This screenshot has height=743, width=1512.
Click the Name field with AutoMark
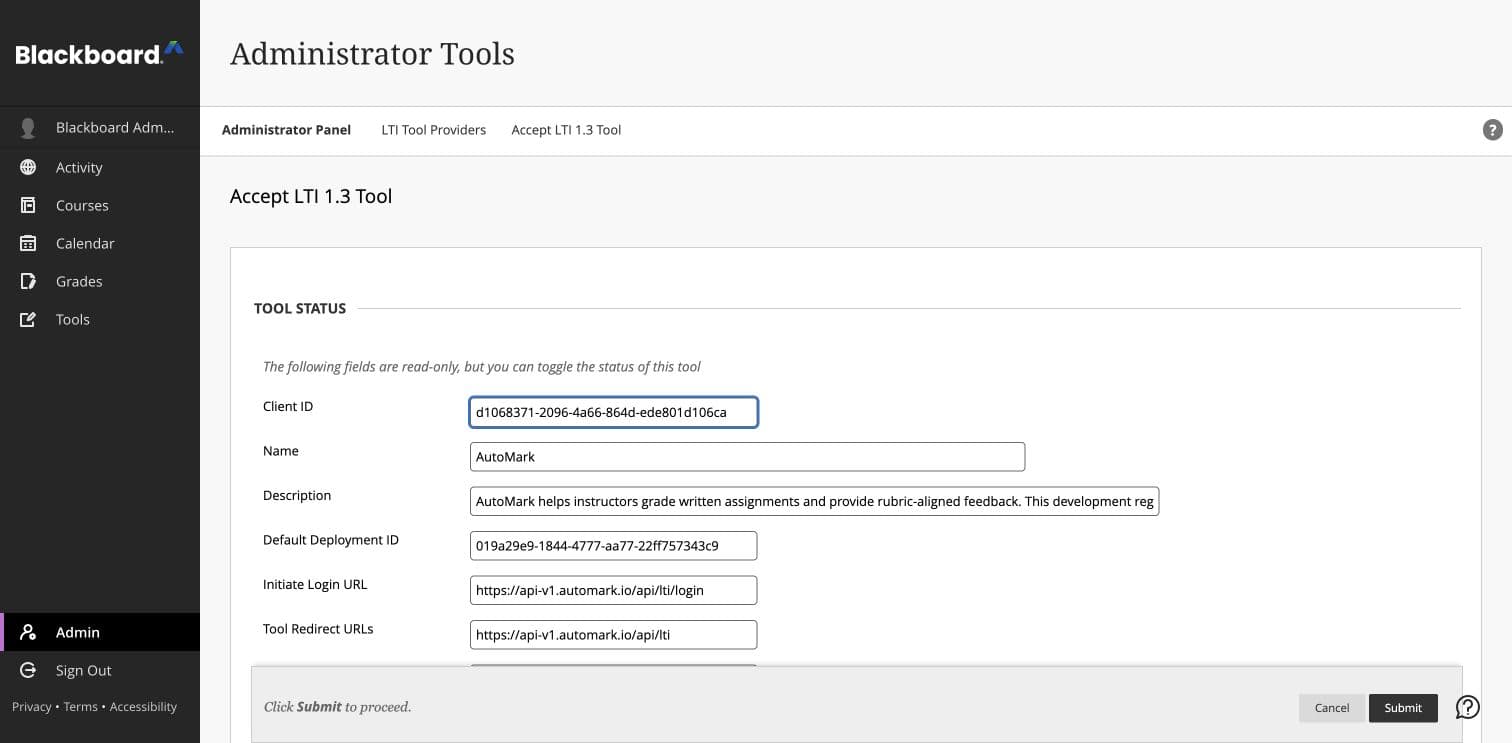(x=747, y=457)
